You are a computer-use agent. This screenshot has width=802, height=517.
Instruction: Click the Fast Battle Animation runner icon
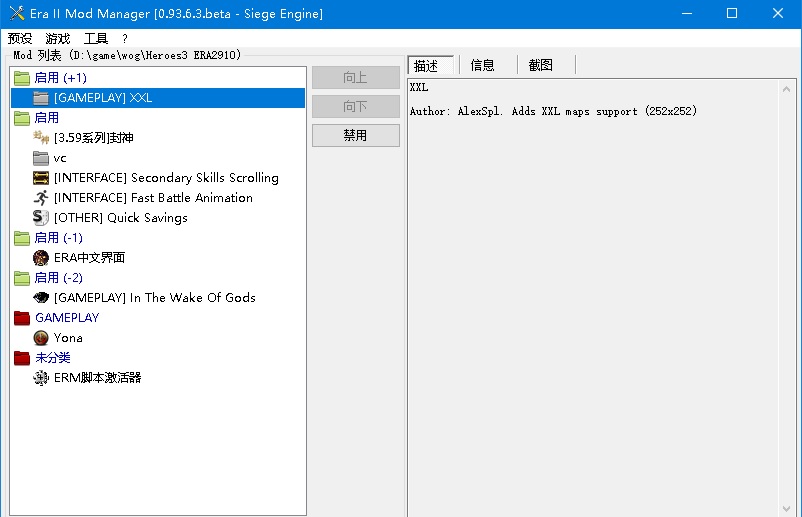(41, 198)
